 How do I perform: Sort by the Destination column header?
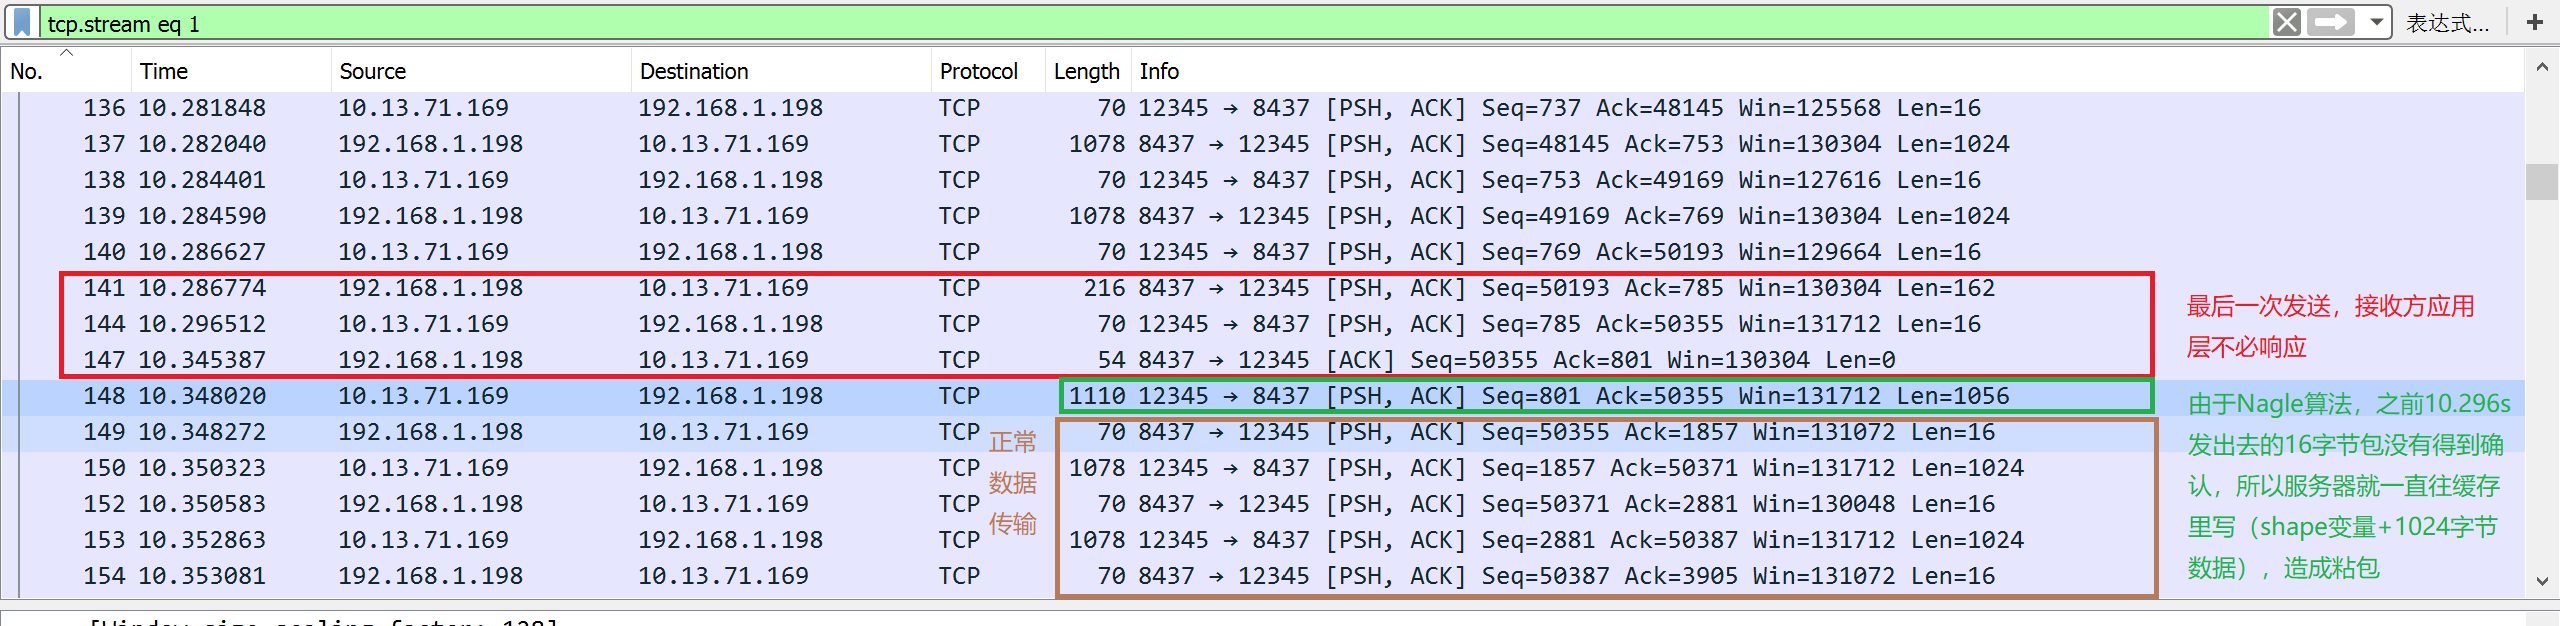click(x=781, y=71)
